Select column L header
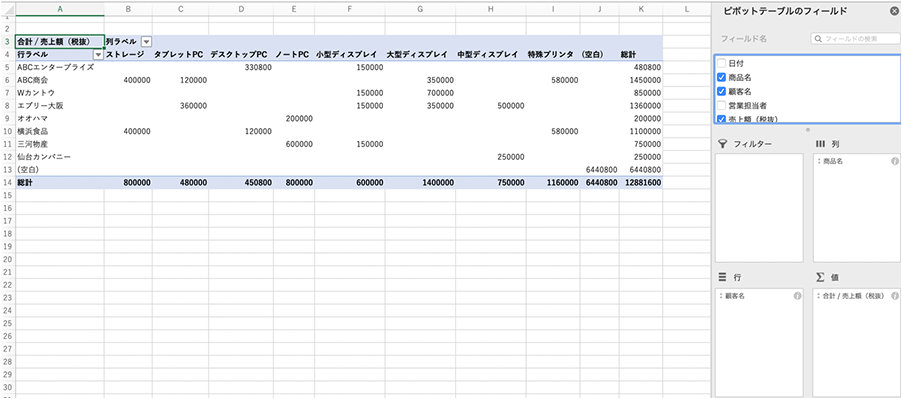Image resolution: width=902 pixels, height=399 pixels. click(x=686, y=10)
